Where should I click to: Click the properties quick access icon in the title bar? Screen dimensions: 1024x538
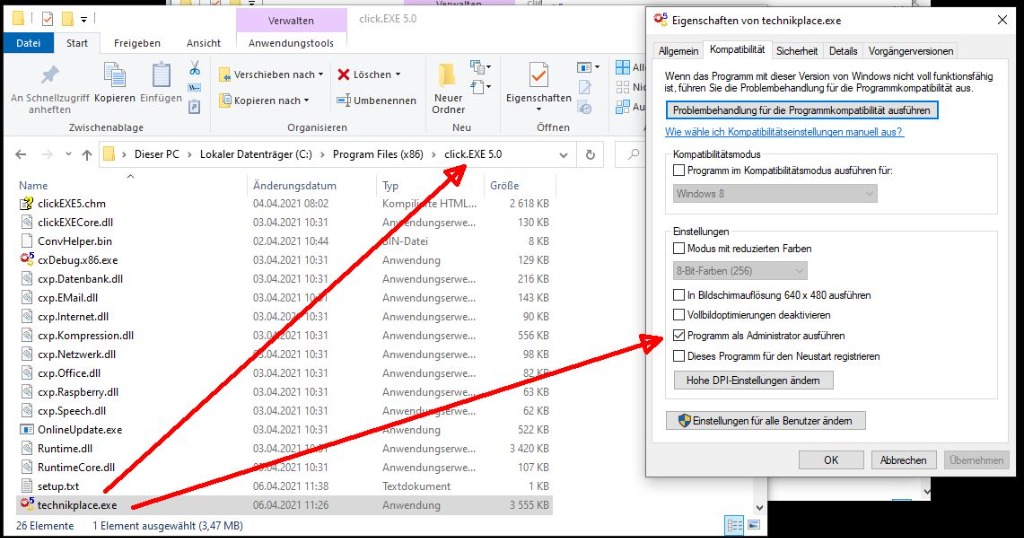pyautogui.click(x=47, y=18)
